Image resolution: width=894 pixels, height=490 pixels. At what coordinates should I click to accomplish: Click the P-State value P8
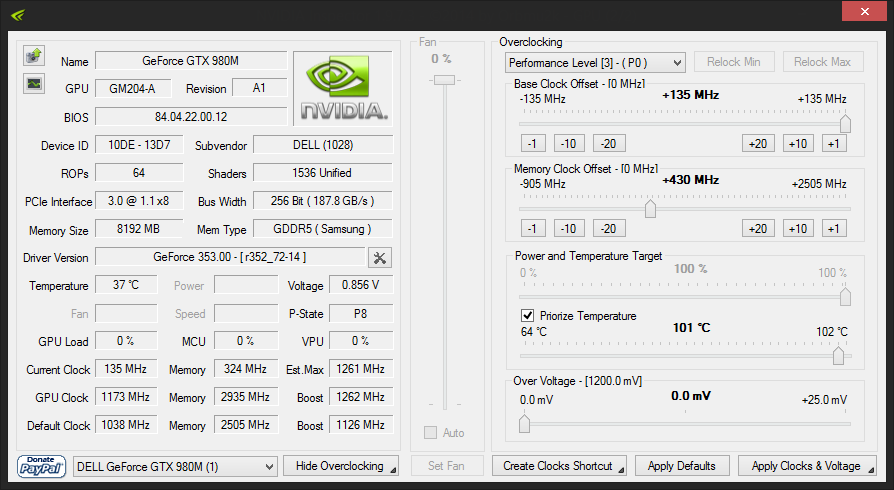click(x=361, y=313)
